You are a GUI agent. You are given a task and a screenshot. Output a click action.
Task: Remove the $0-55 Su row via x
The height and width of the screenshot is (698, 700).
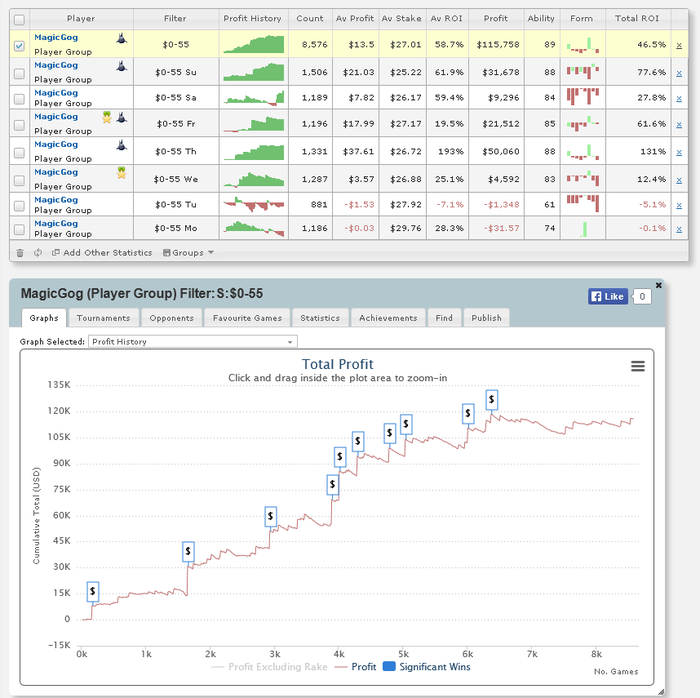coord(679,73)
